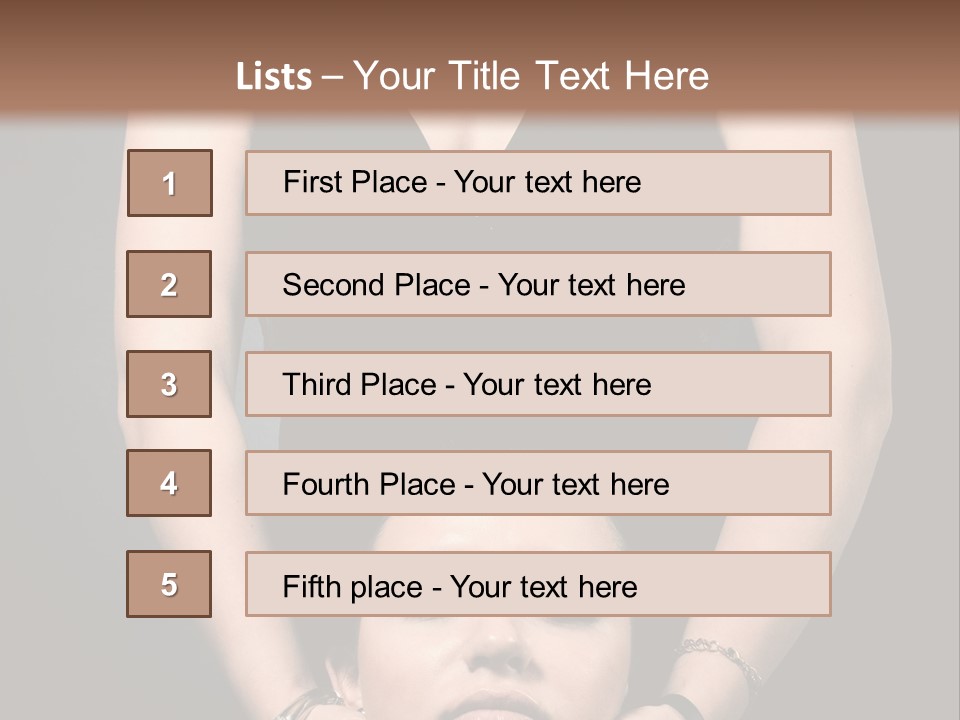Click the word "Fifth" in the last row
Screen dimensions: 960x720
(311, 586)
